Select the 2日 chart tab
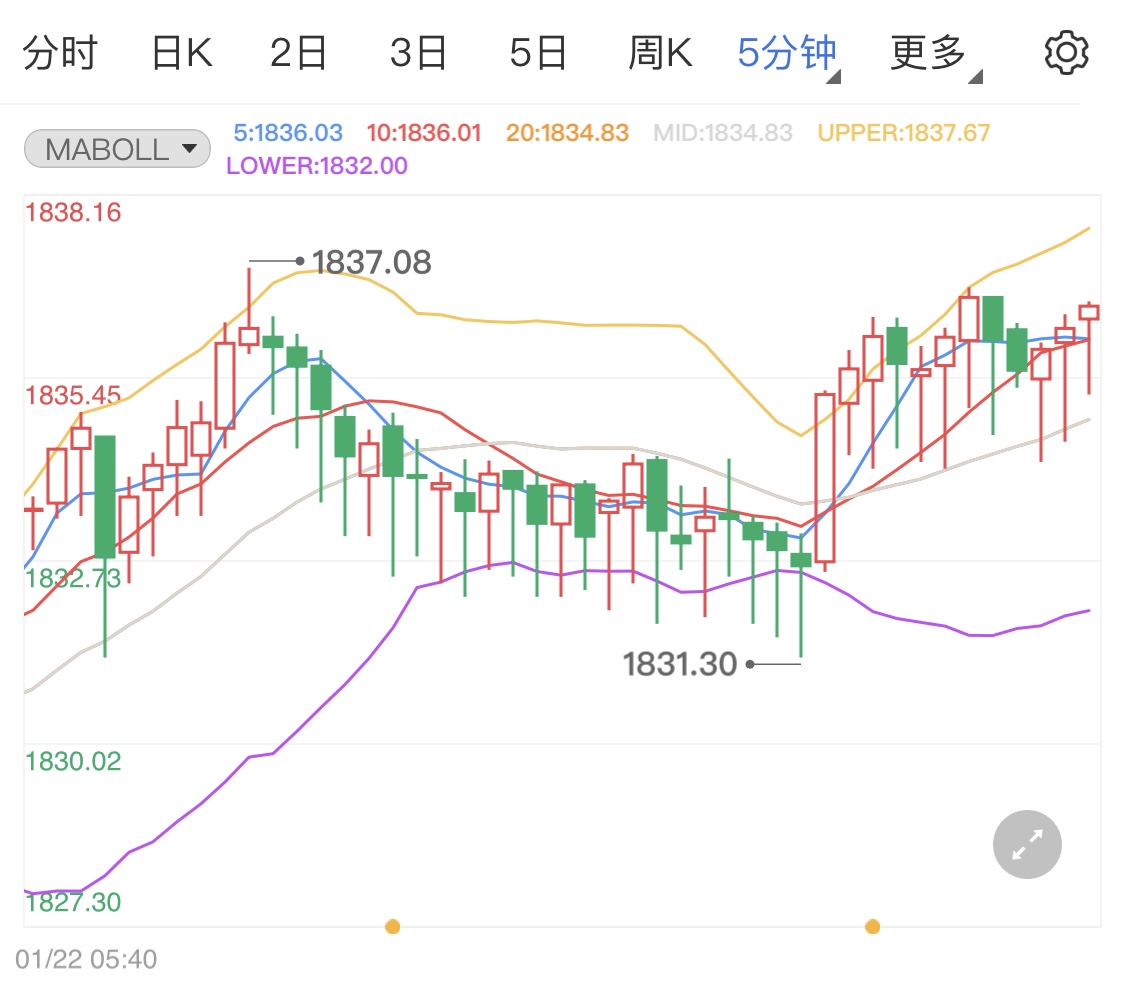Screen dimensions: 1125x988 coord(298,53)
